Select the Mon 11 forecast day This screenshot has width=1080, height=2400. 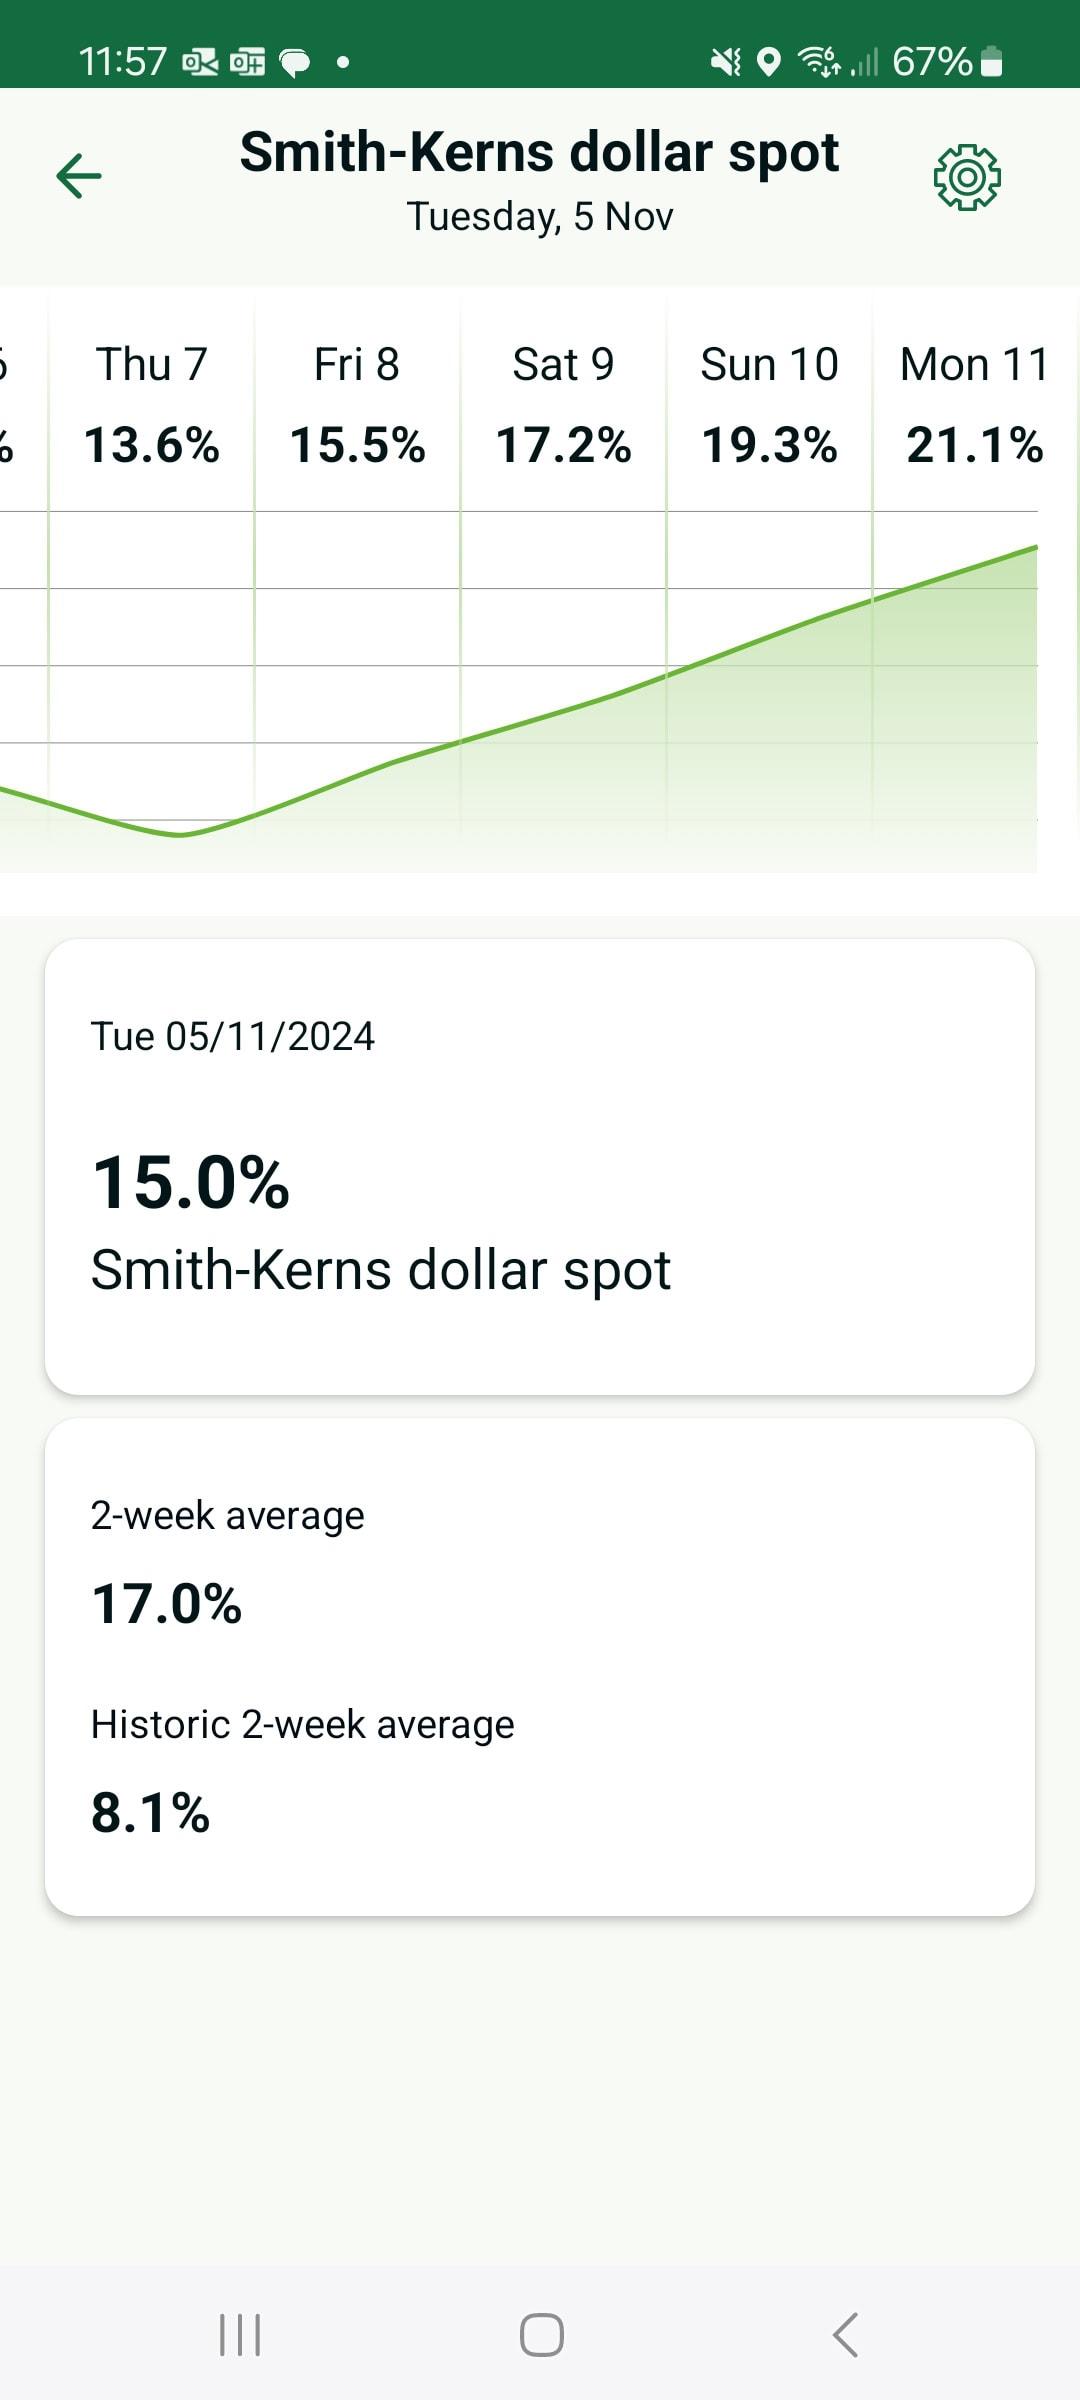(974, 404)
